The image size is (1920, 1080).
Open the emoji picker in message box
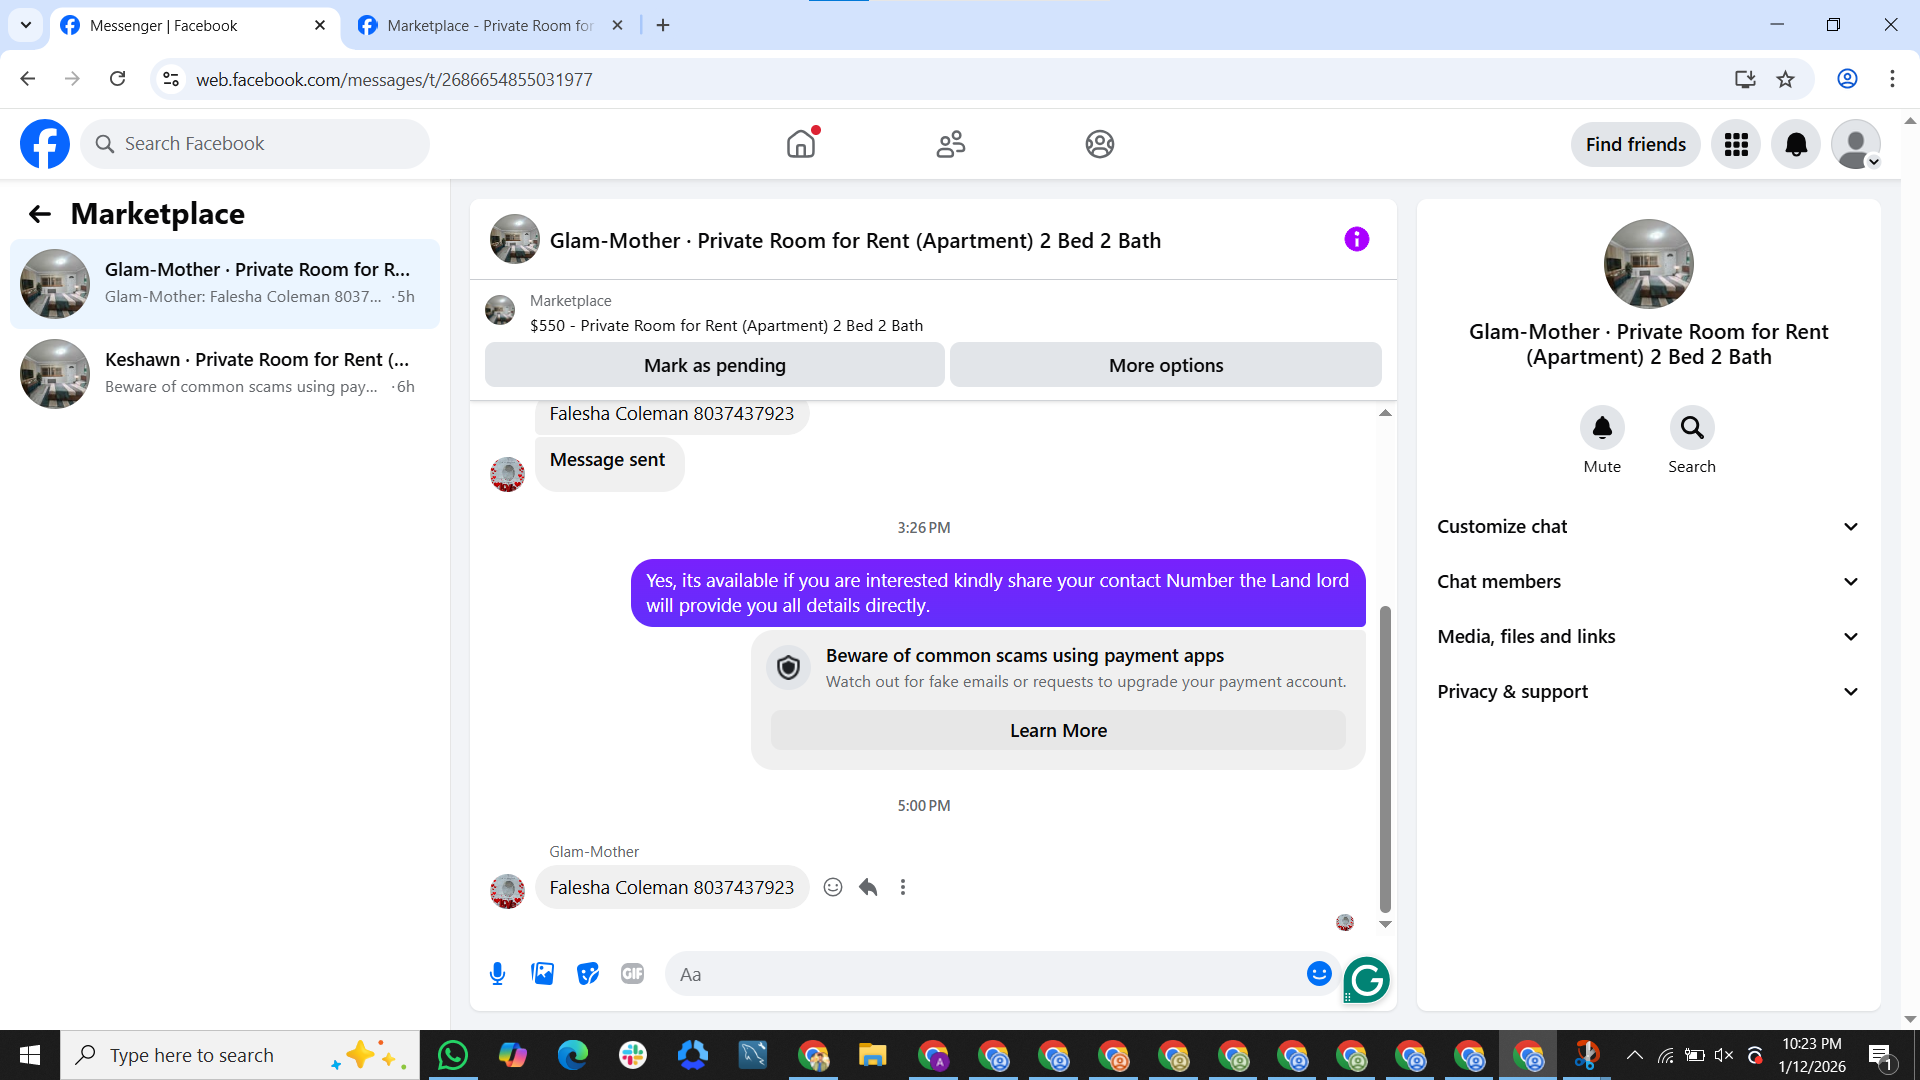coord(1319,973)
